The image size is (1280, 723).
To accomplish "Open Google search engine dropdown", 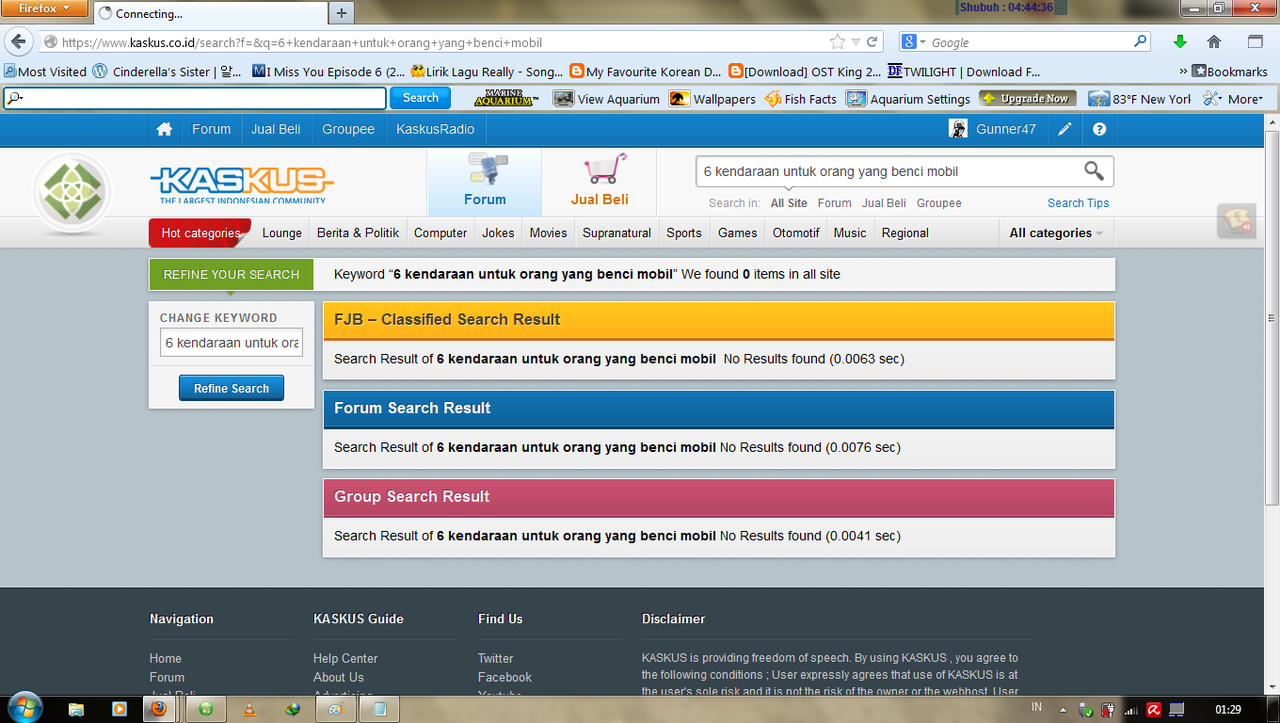I will tap(913, 42).
